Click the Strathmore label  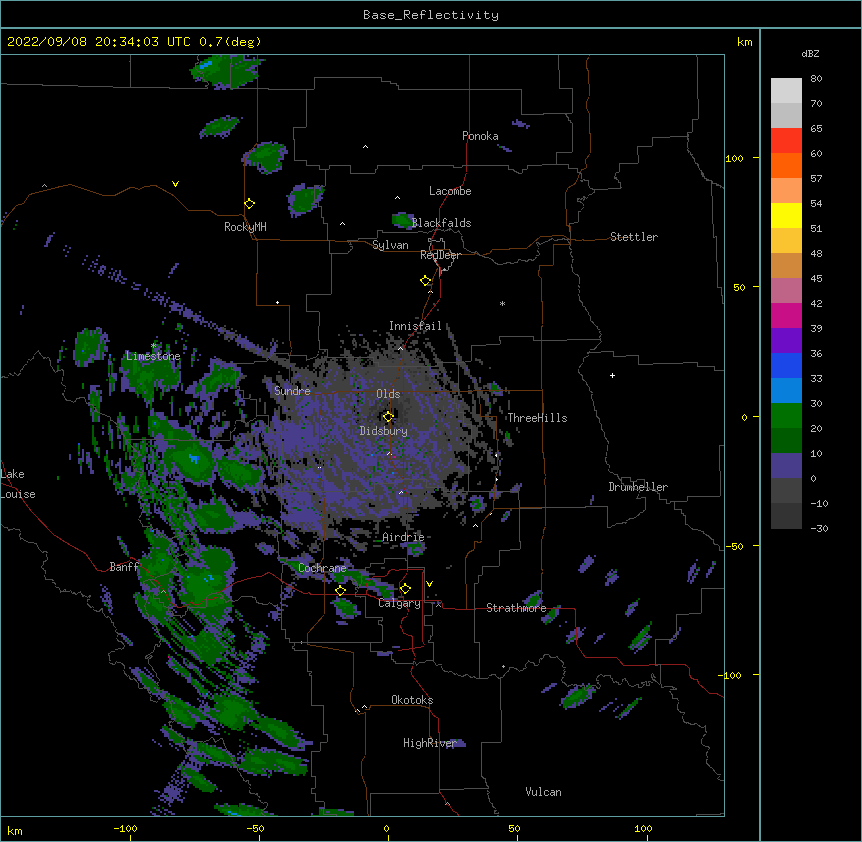[516, 608]
